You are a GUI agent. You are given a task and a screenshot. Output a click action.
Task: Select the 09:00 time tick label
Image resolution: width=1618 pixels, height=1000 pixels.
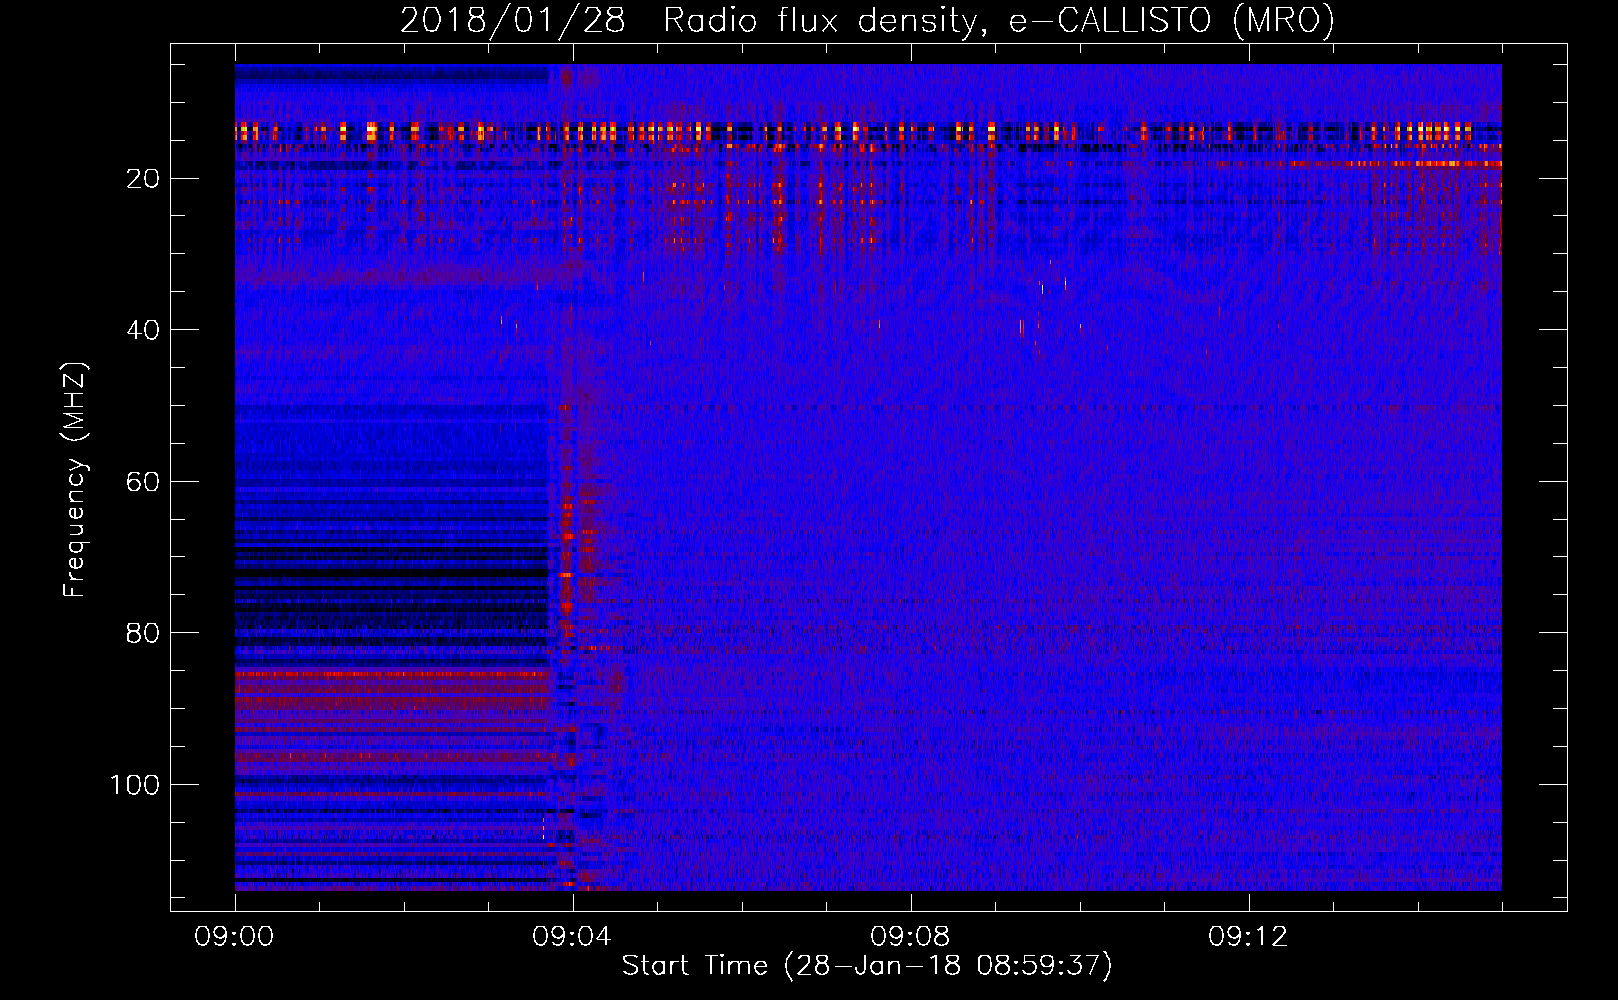(235, 937)
